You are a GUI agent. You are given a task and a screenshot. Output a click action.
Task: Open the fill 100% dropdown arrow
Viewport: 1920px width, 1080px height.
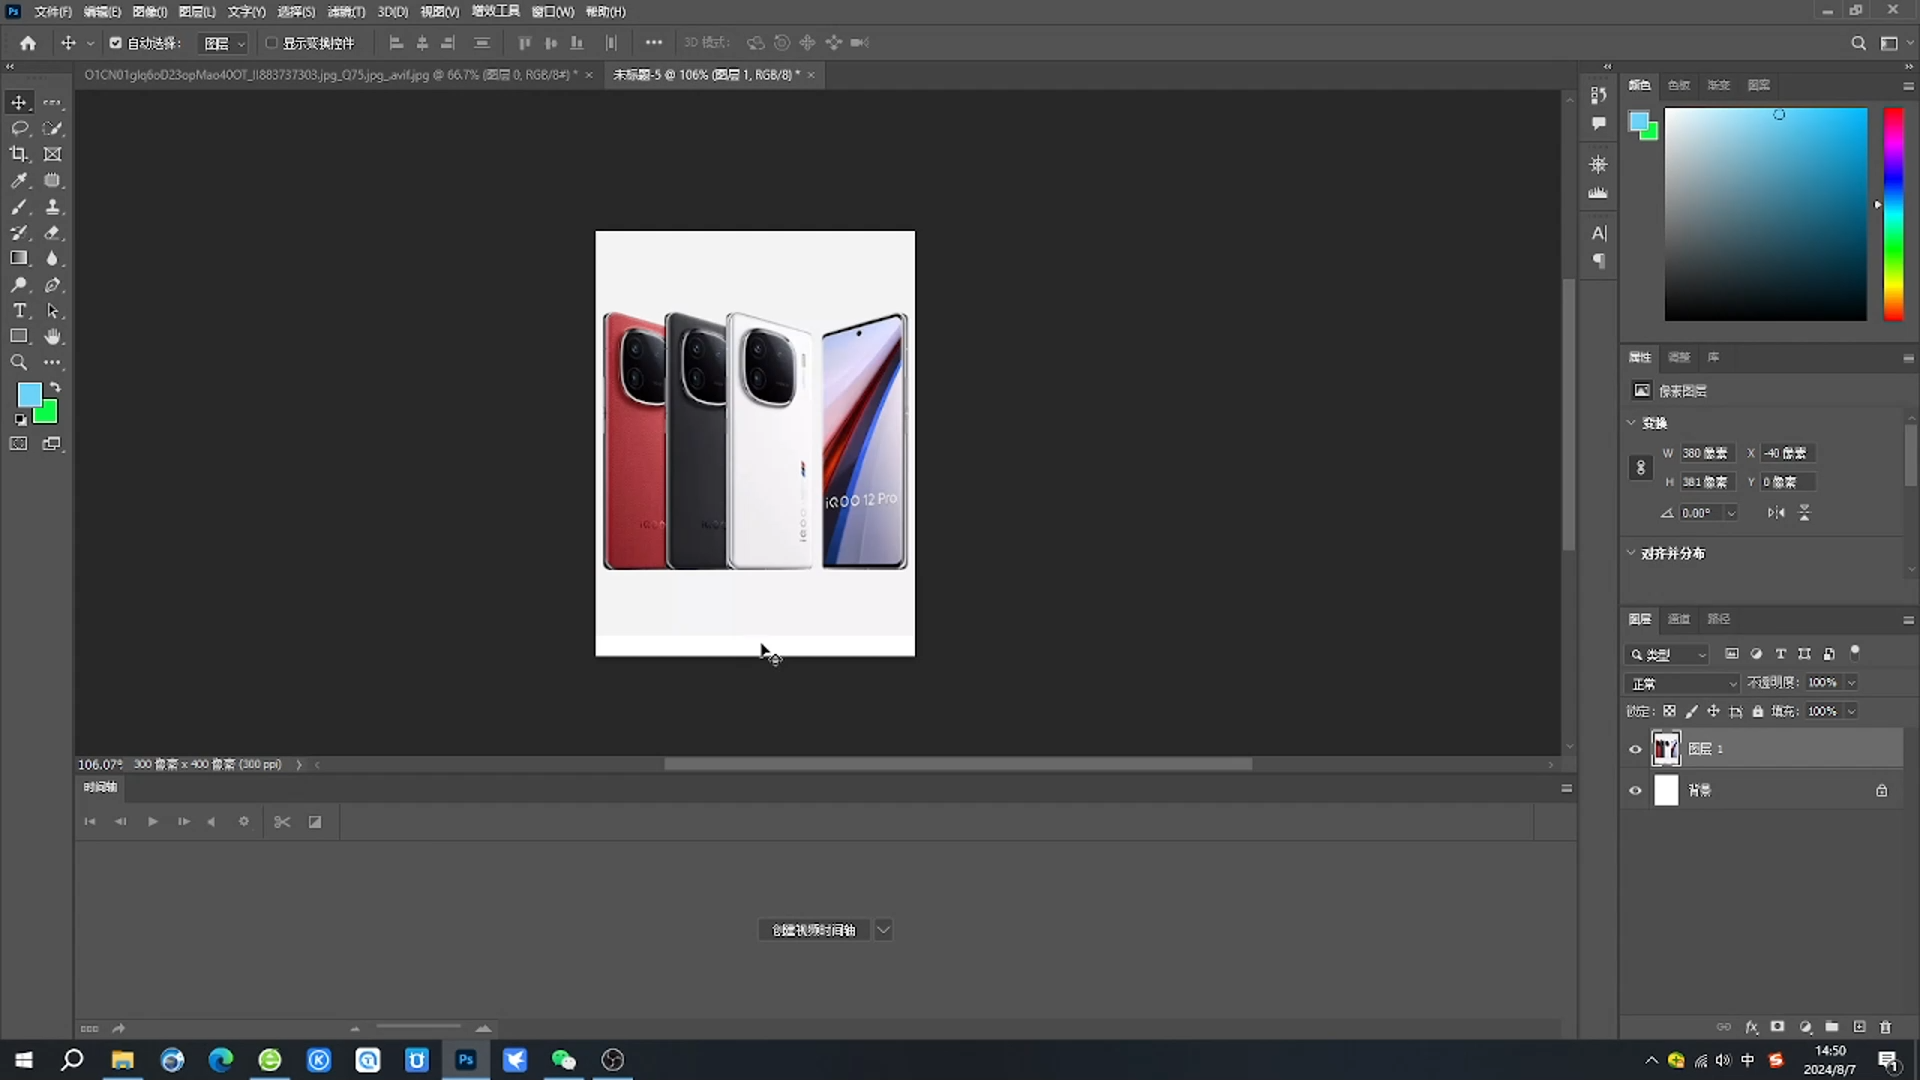pyautogui.click(x=1852, y=712)
